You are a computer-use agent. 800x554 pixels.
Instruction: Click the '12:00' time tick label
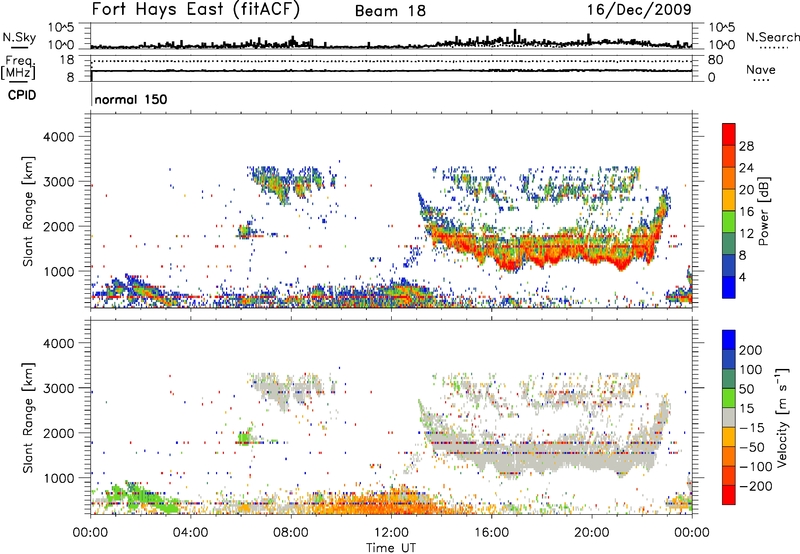click(x=391, y=532)
